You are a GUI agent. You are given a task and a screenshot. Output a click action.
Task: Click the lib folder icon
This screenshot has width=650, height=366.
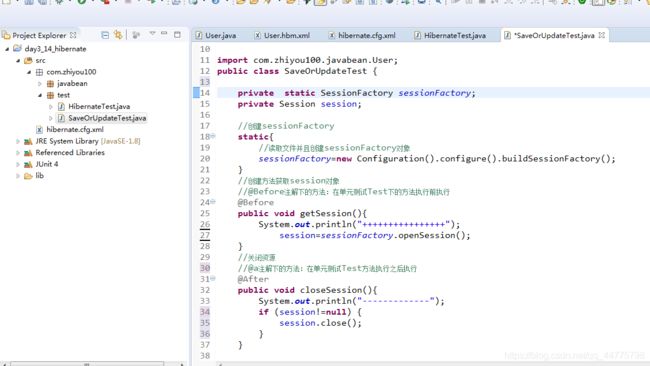[28, 176]
